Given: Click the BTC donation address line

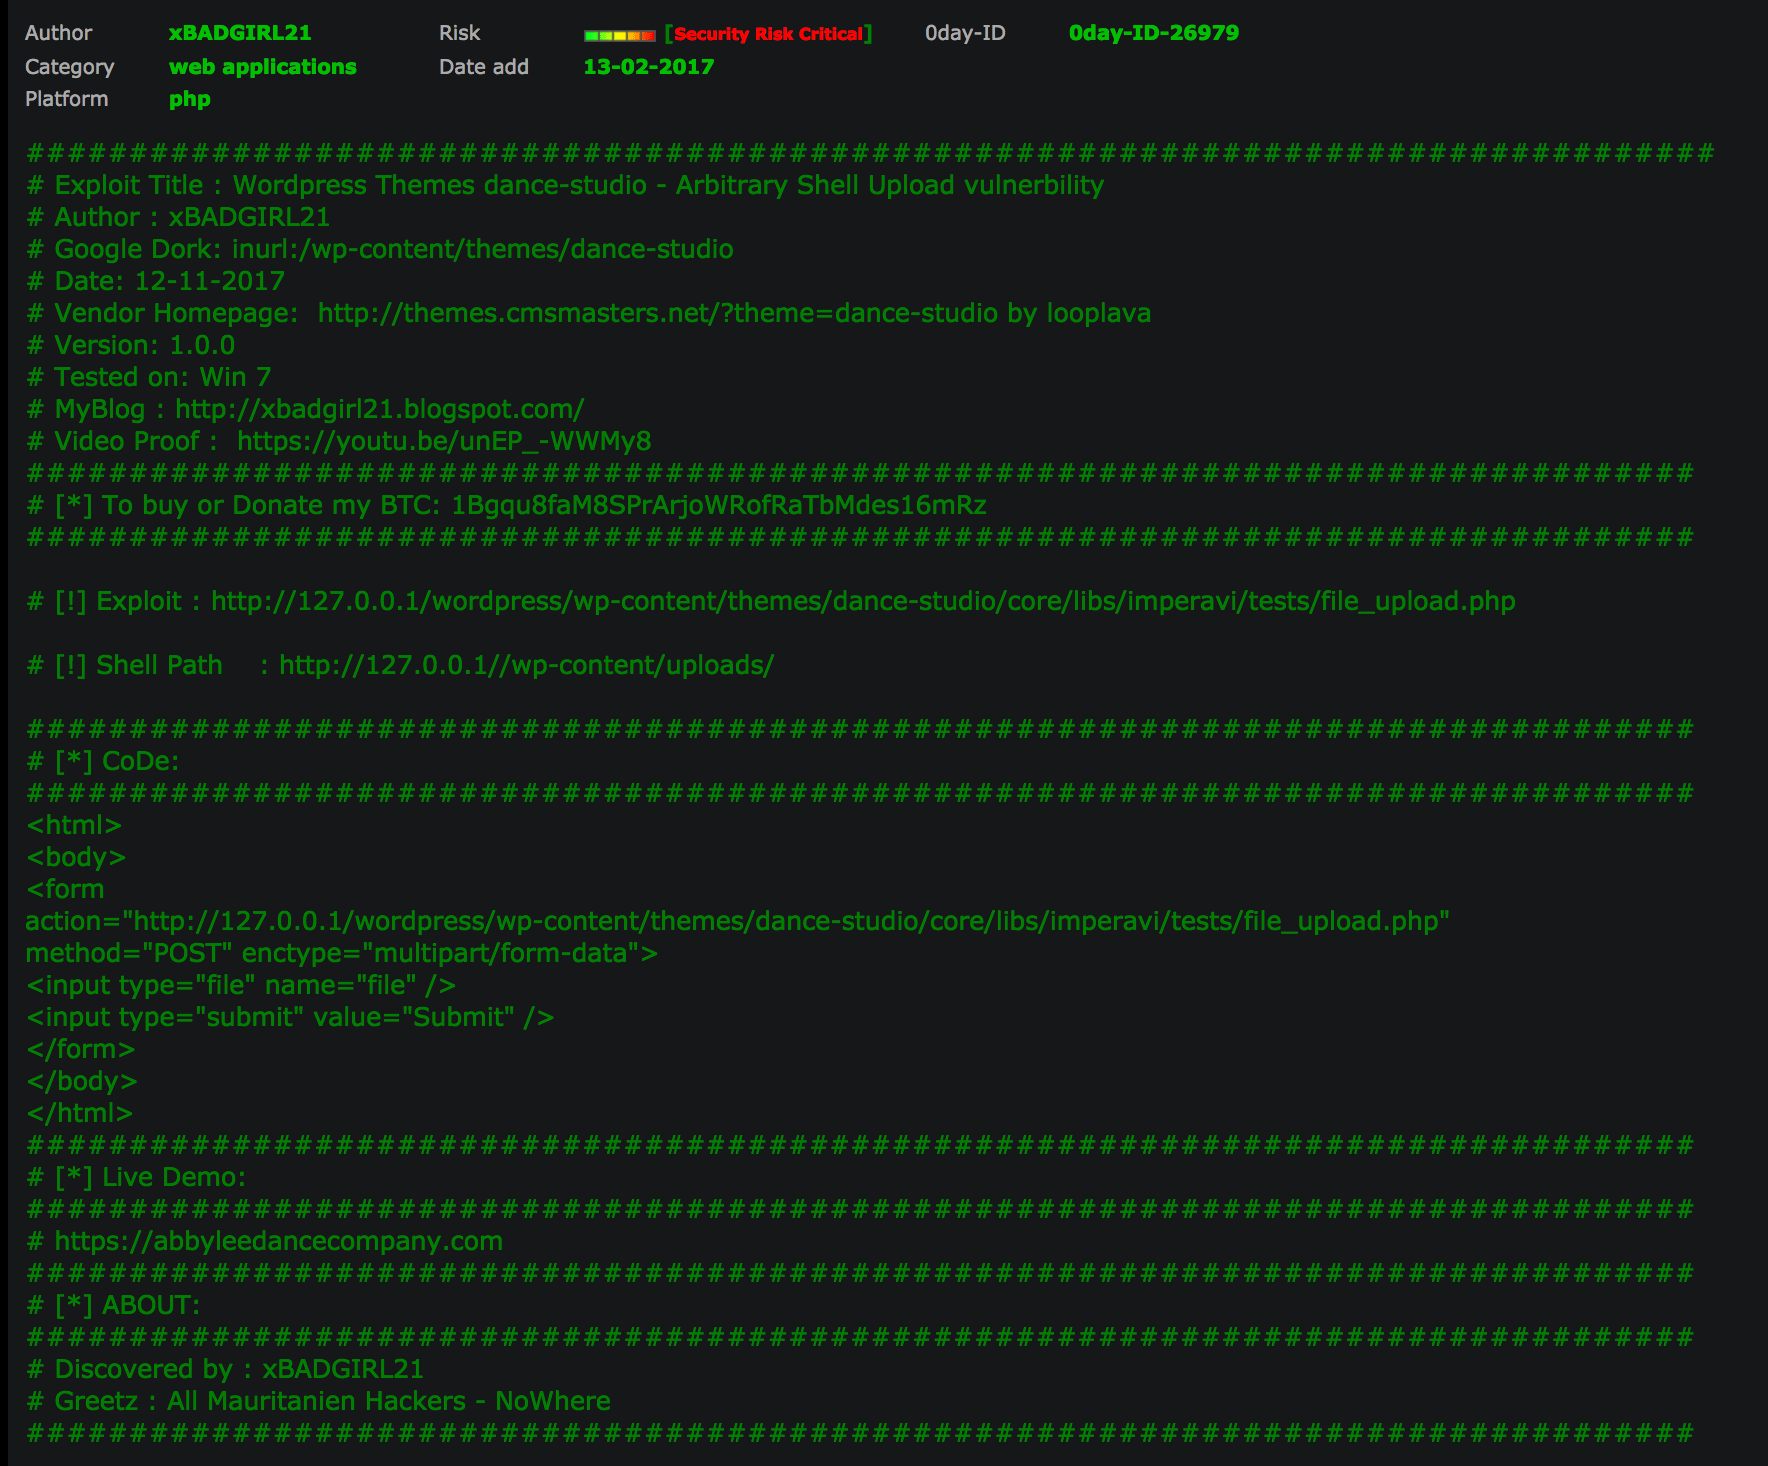Looking at the screenshot, I should pyautogui.click(x=506, y=505).
